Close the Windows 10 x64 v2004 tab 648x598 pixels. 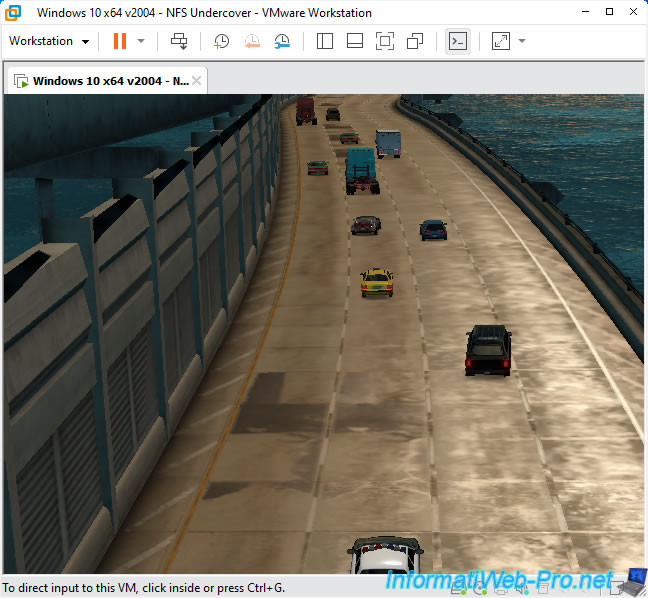coord(197,81)
